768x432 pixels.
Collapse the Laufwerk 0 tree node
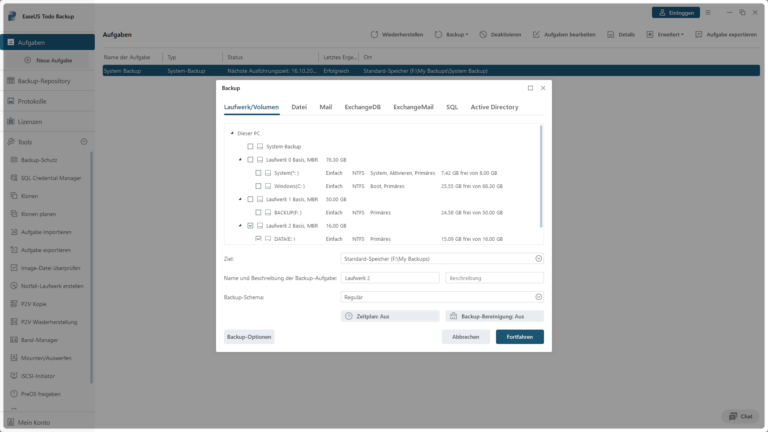(240, 160)
